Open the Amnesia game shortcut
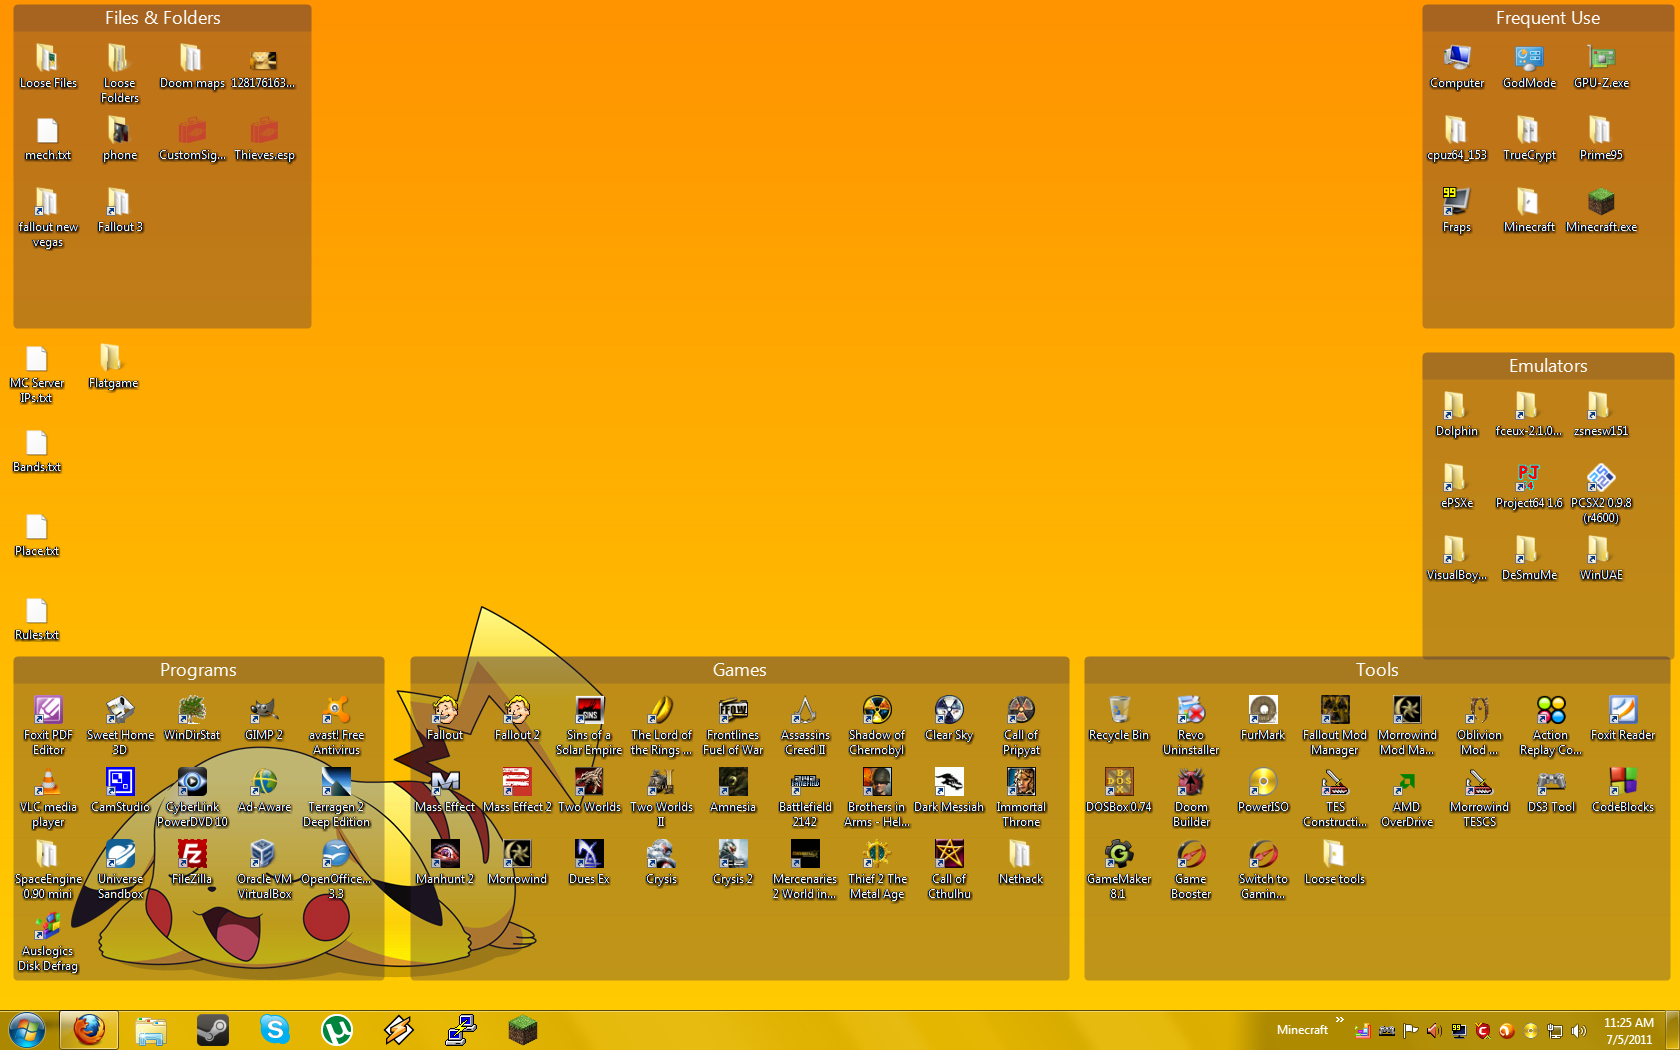The height and width of the screenshot is (1050, 1680). coord(733,784)
